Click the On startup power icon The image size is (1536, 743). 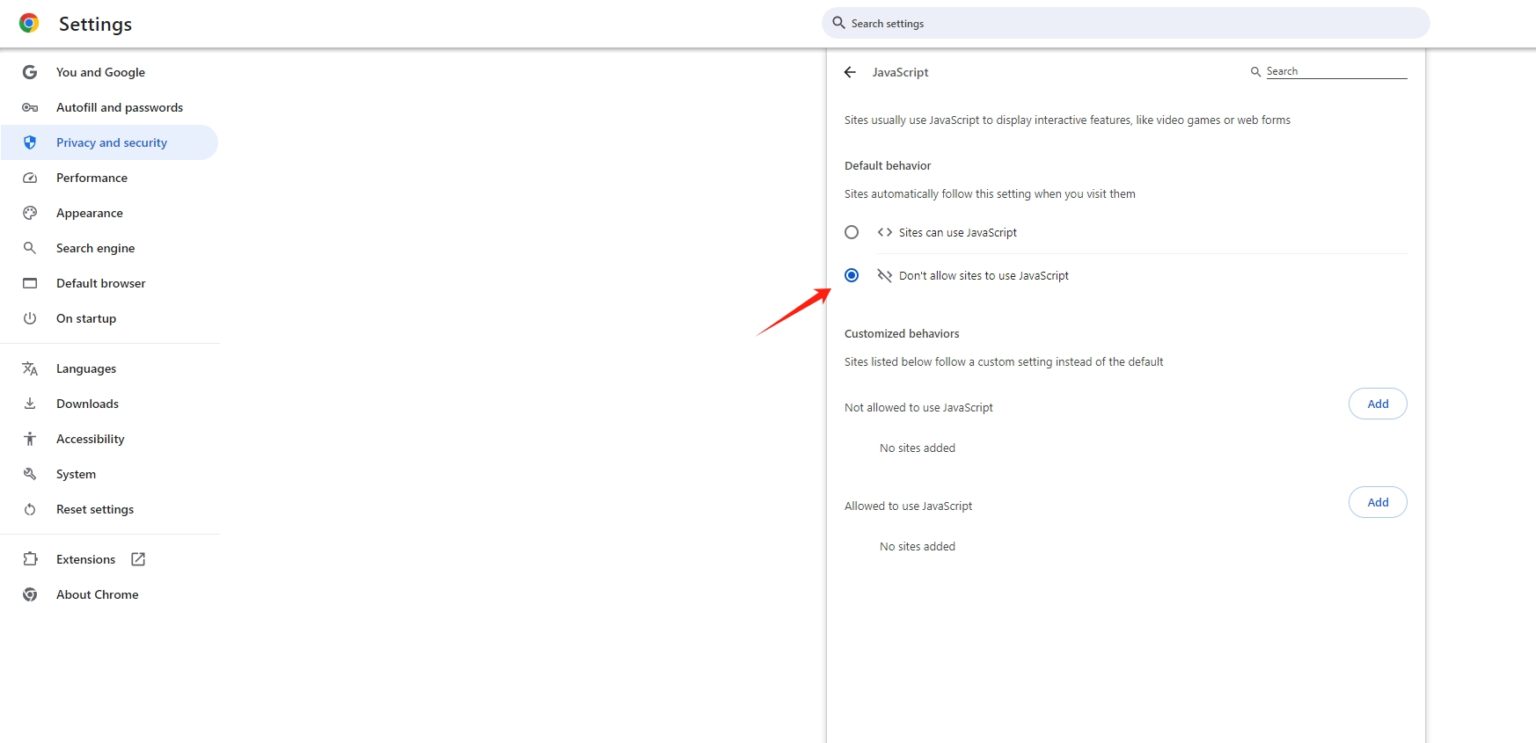(x=30, y=319)
